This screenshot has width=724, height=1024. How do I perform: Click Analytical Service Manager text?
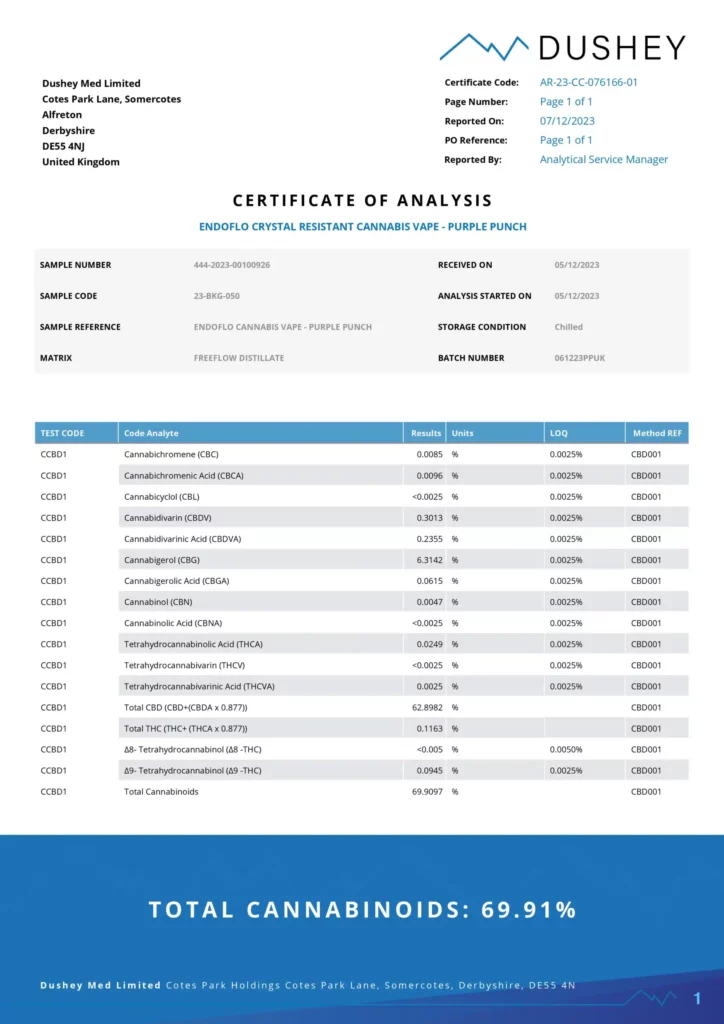(x=603, y=159)
